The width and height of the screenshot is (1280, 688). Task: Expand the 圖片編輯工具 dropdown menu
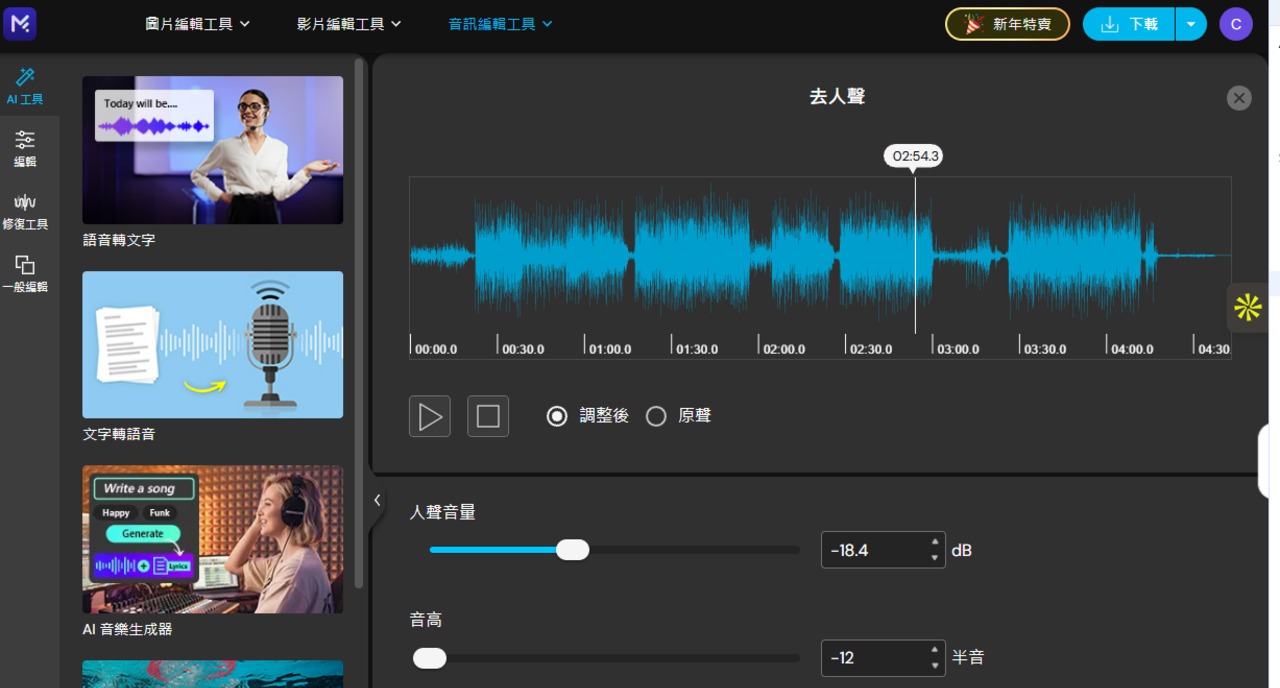pos(197,24)
